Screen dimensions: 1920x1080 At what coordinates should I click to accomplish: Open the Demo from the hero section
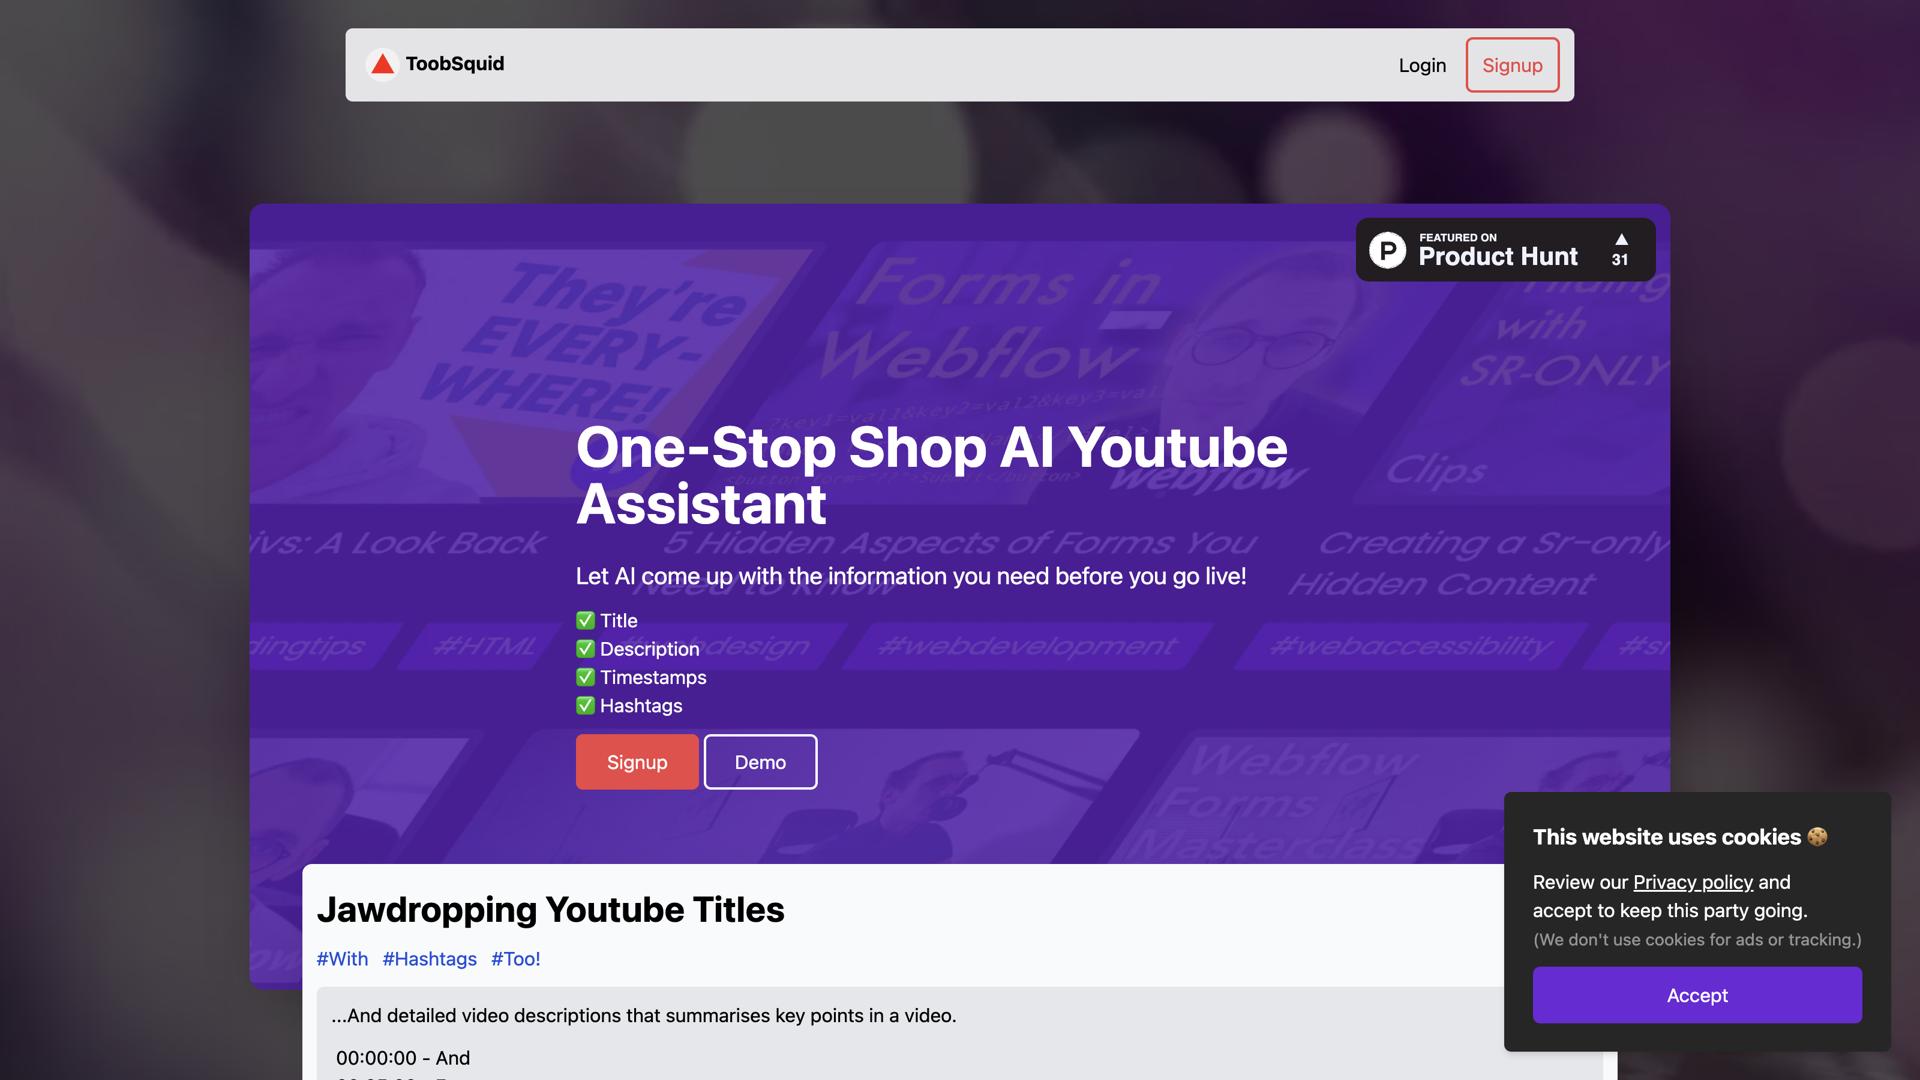coord(760,762)
